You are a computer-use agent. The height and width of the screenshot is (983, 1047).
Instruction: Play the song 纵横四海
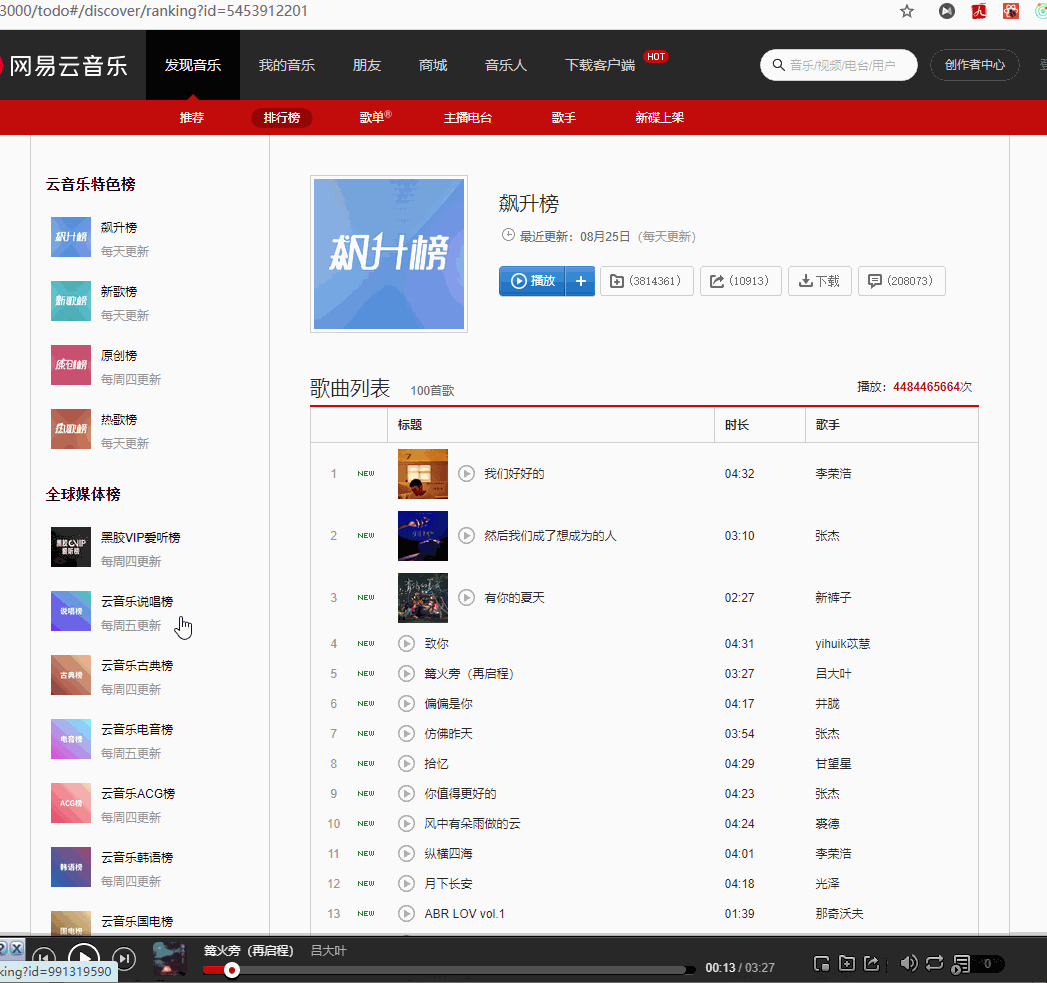pyautogui.click(x=406, y=853)
